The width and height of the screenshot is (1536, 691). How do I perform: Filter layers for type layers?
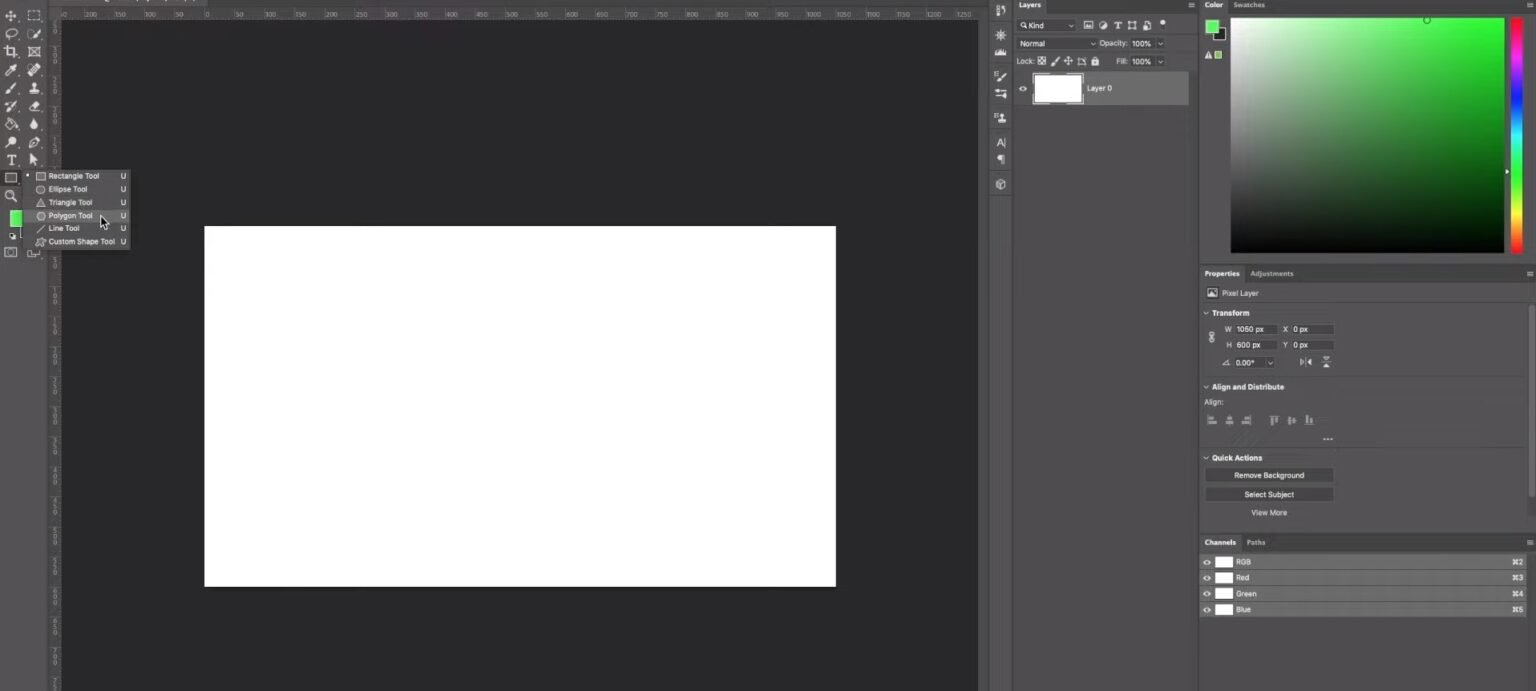(1117, 25)
